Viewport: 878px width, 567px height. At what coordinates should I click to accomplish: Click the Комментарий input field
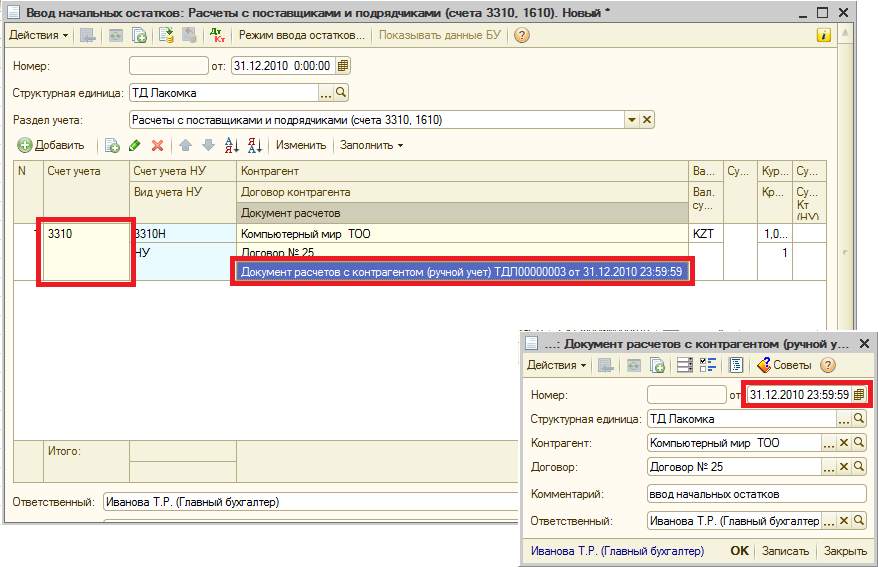[757, 493]
